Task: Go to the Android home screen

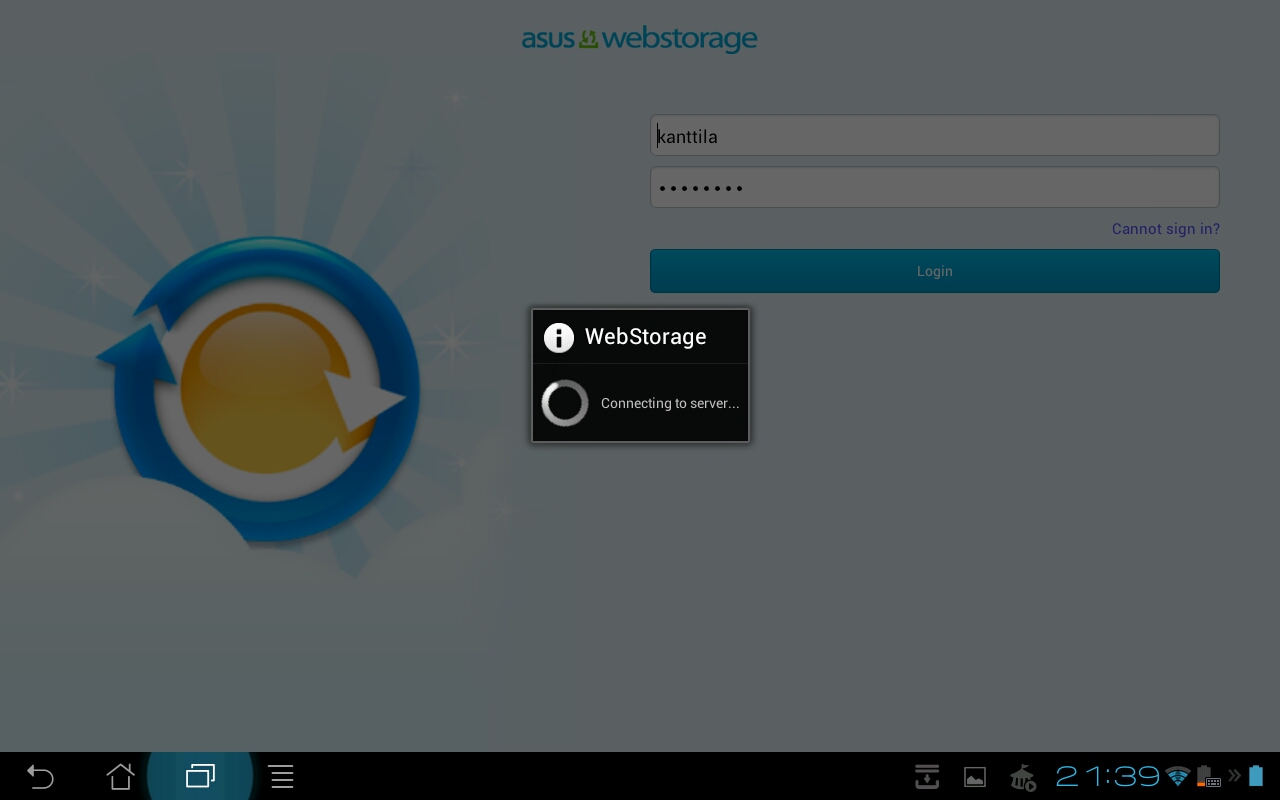Action: tap(121, 776)
